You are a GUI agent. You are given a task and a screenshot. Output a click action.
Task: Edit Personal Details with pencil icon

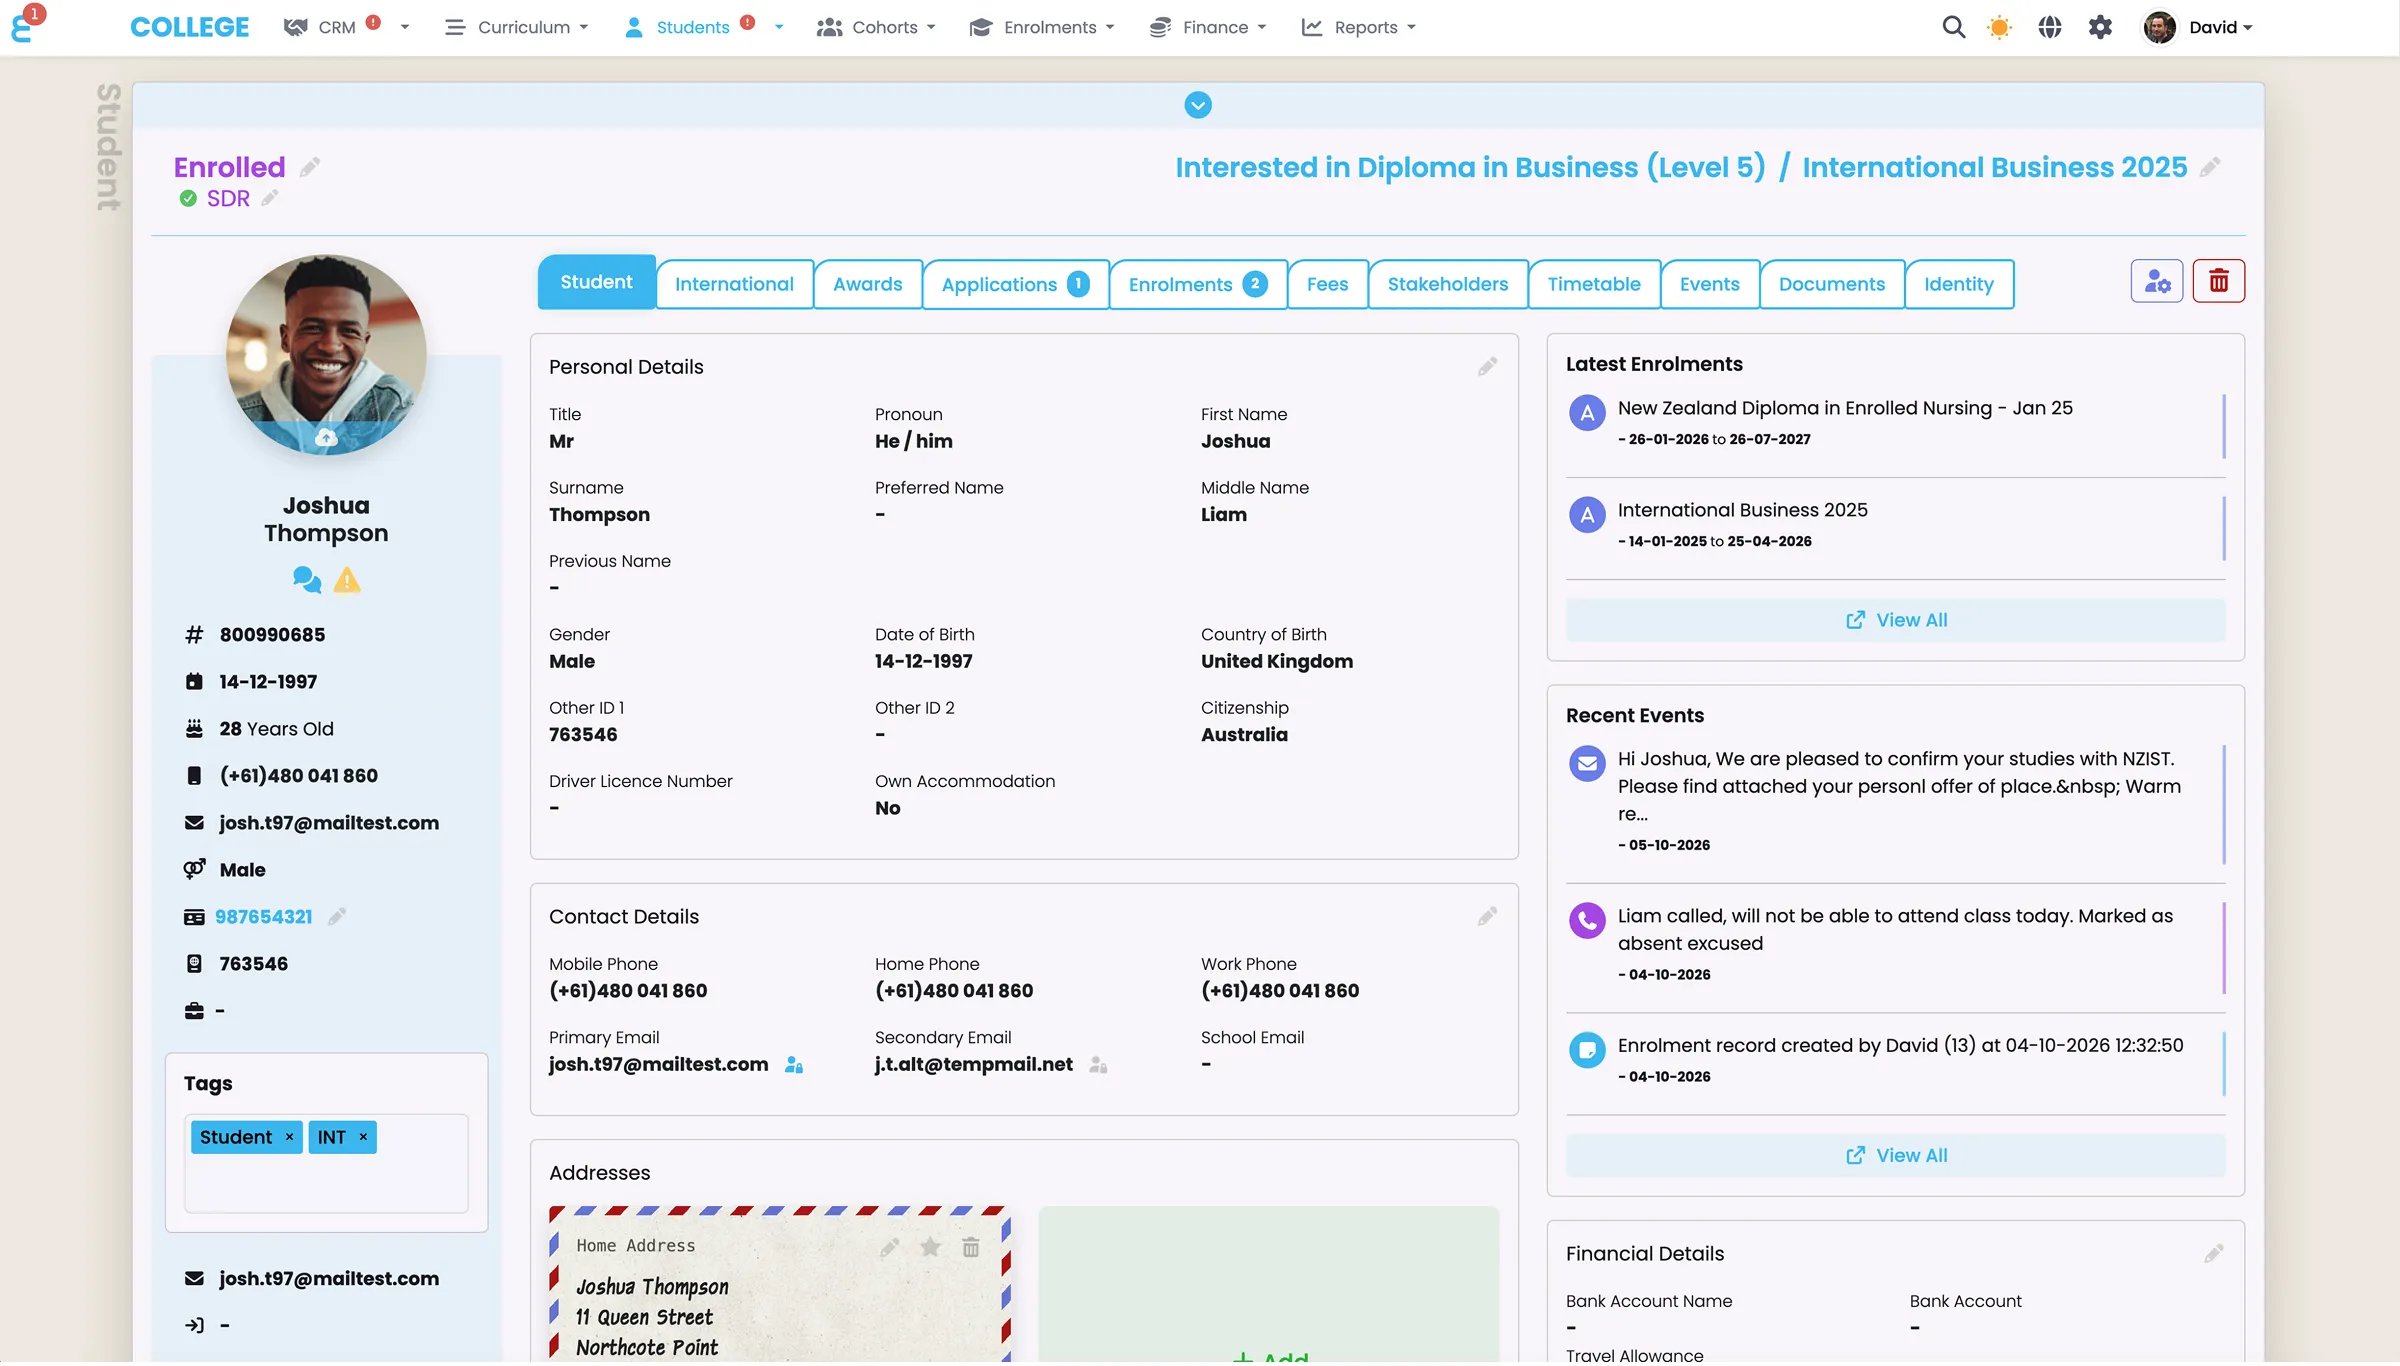tap(1487, 367)
